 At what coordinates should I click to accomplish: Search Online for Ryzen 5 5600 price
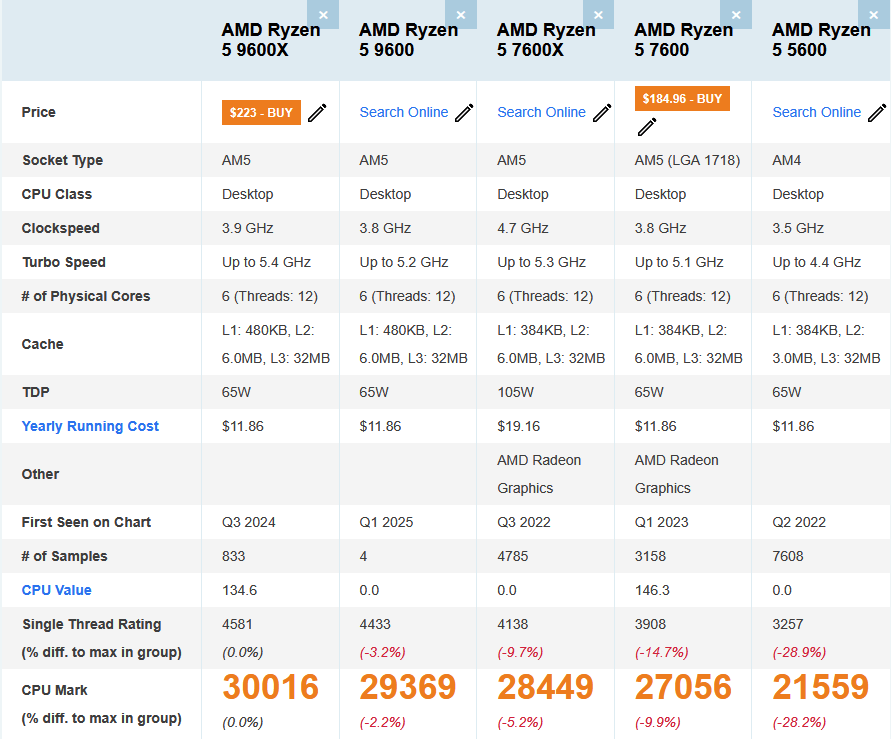818,112
